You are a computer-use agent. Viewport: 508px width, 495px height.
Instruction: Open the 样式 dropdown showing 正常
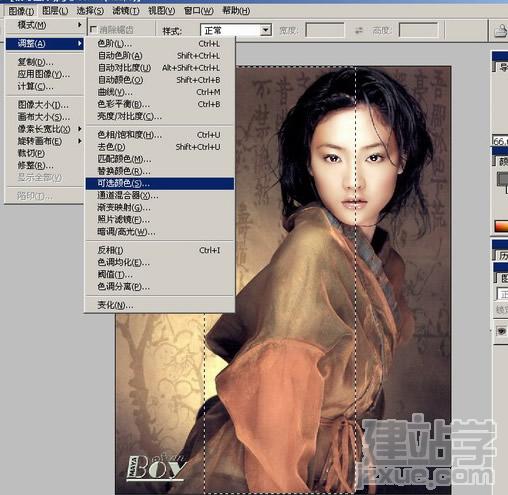236,31
